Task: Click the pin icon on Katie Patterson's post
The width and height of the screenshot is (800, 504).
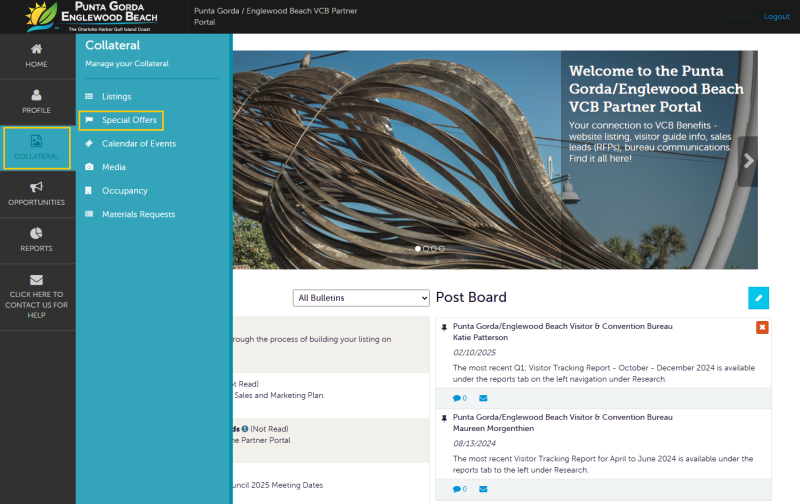Action: [444, 327]
